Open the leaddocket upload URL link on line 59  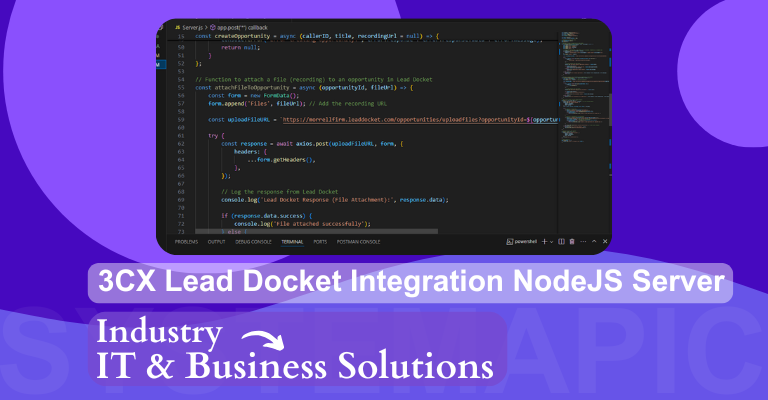420,119
